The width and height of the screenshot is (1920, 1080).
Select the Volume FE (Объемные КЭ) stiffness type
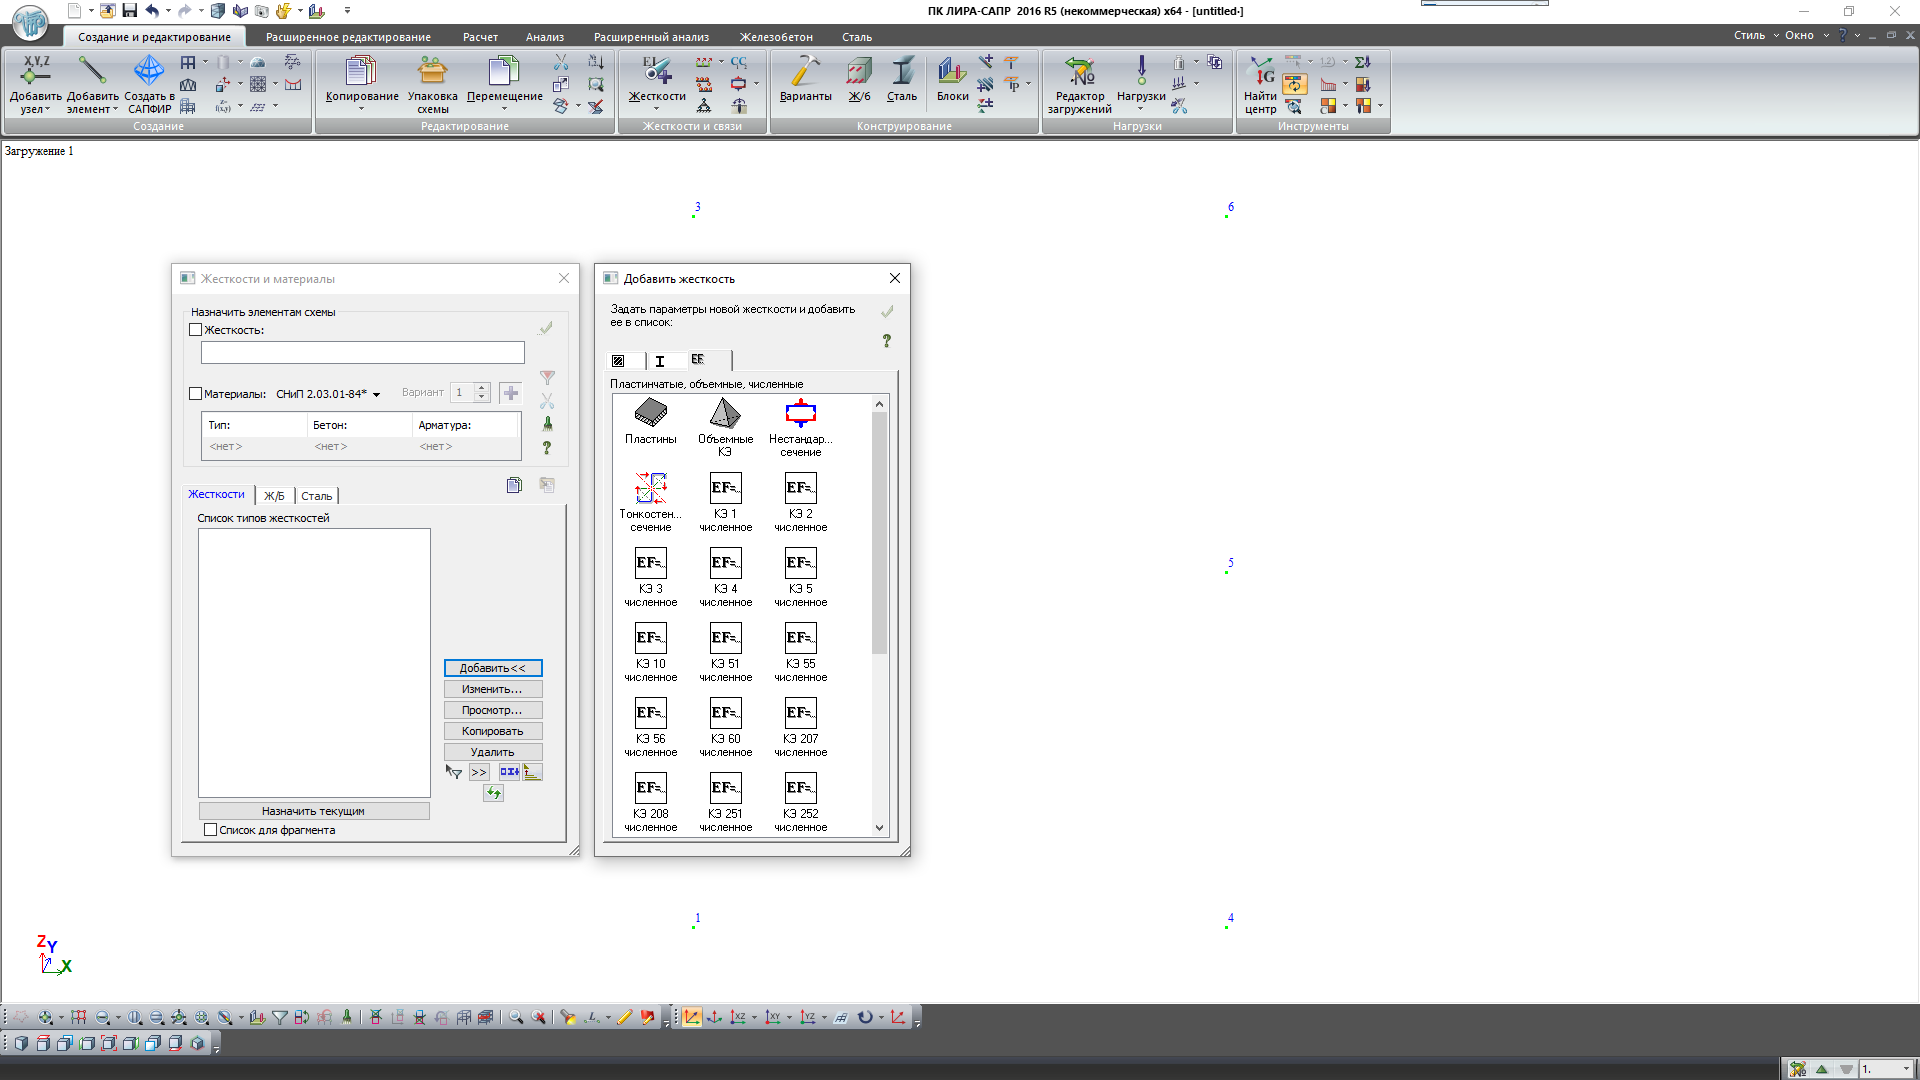[725, 427]
